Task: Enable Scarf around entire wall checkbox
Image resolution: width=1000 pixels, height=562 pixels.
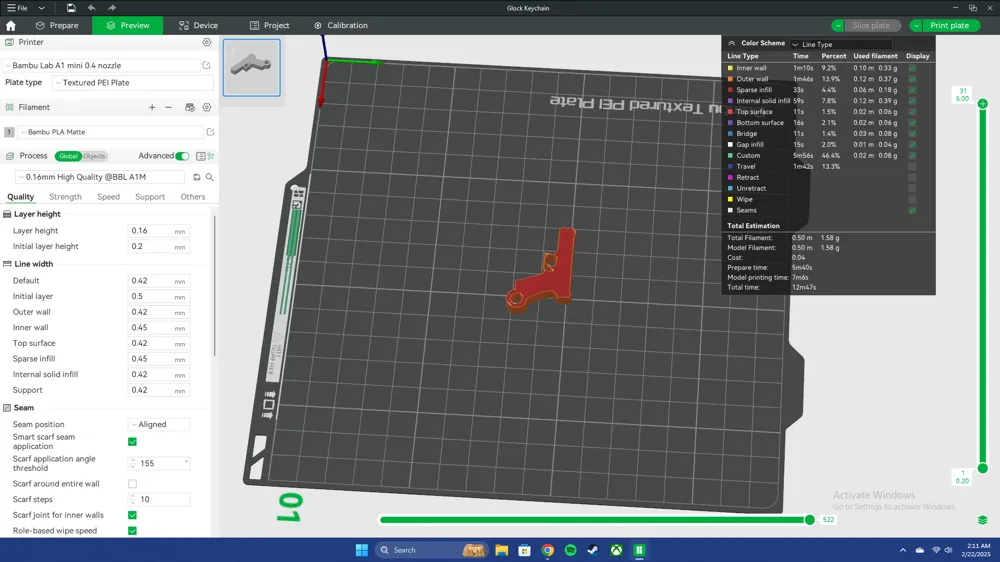Action: click(133, 484)
